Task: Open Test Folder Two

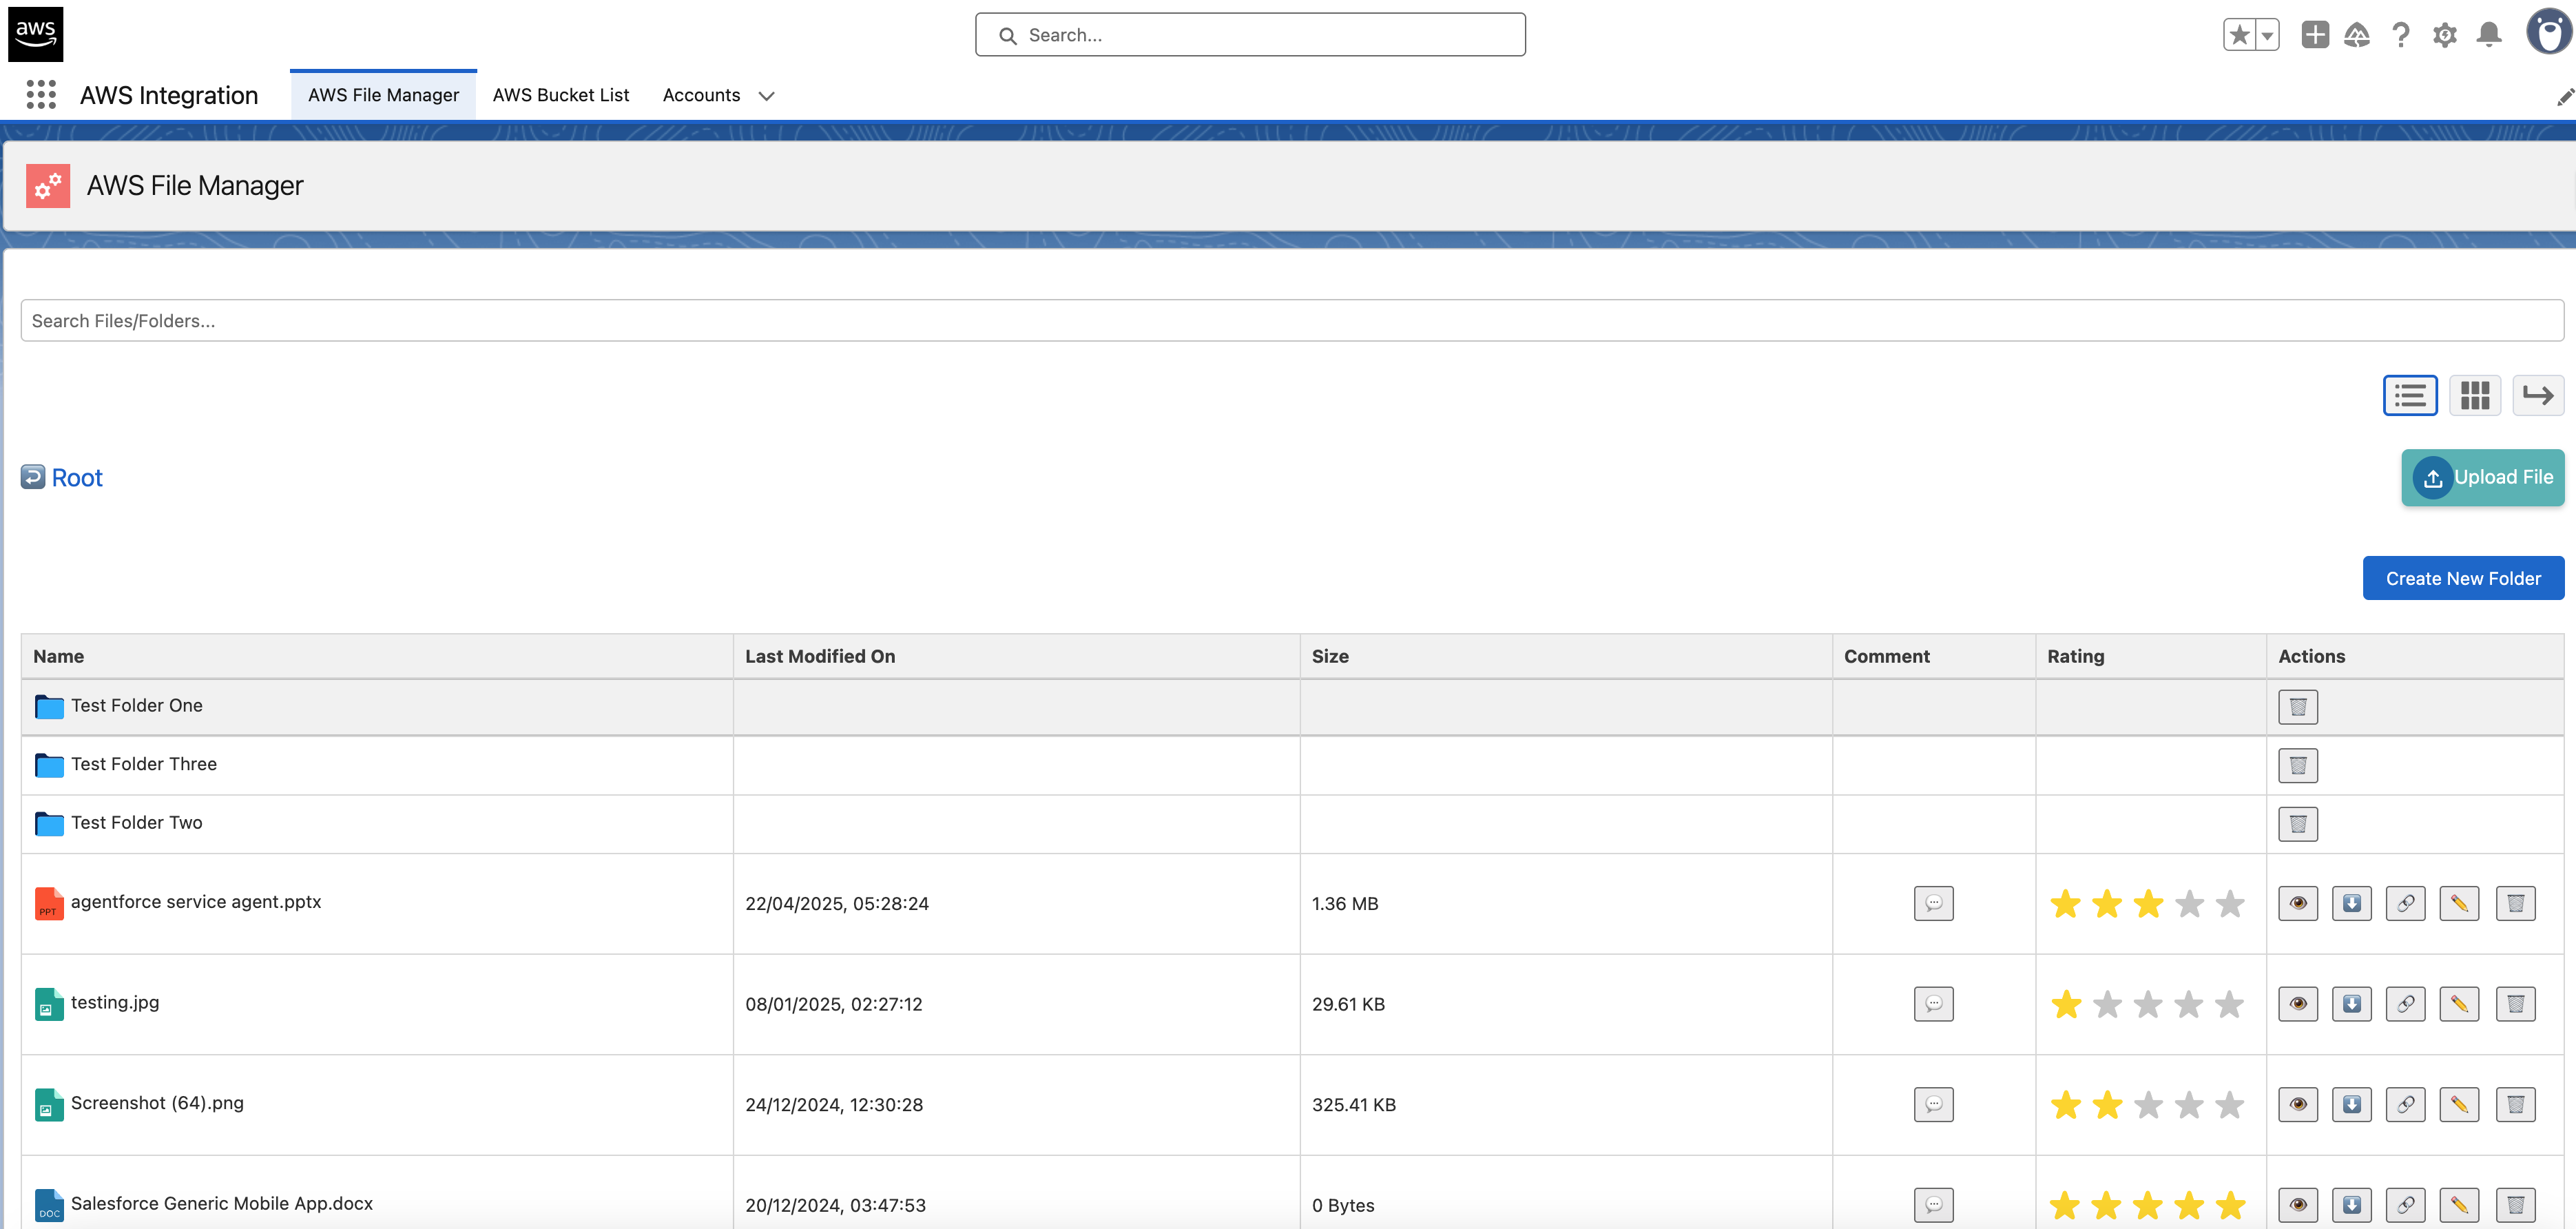Action: click(137, 823)
